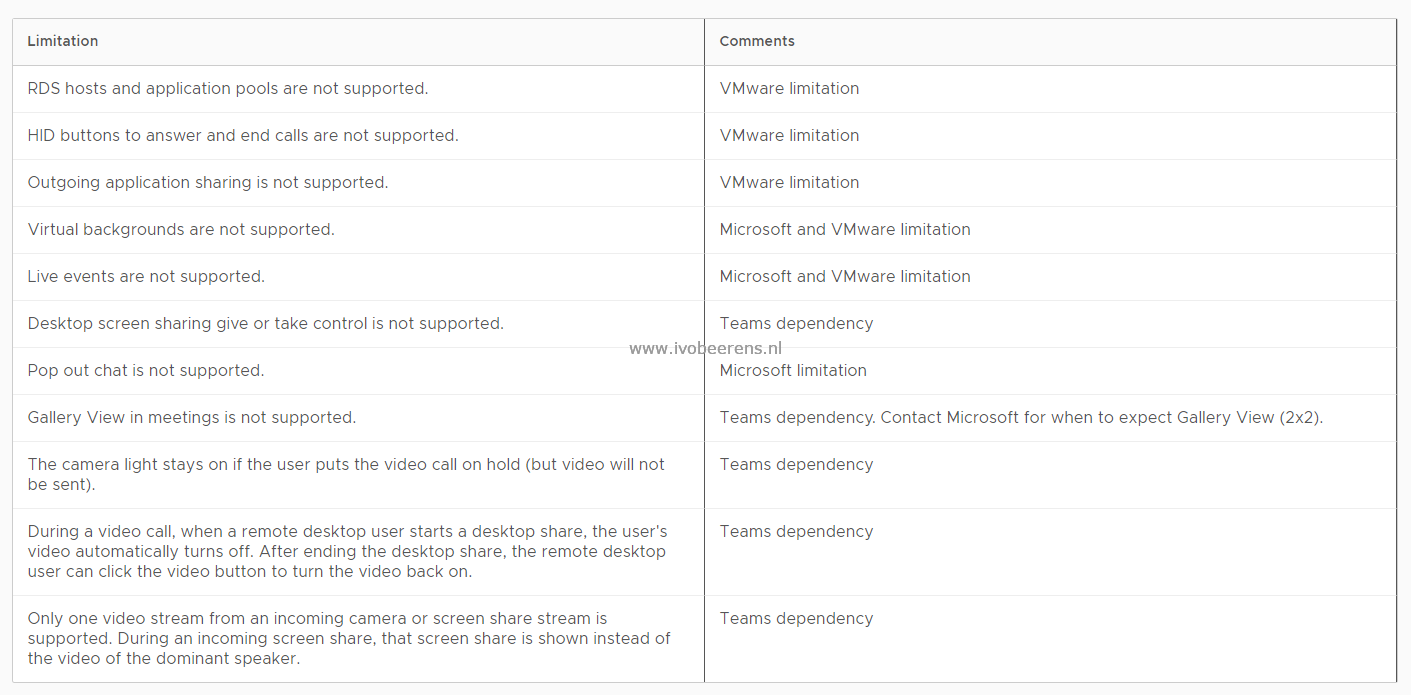Select Microsoft and VMware limitation beside Virtual backgrounds
The height and width of the screenshot is (695, 1411).
[845, 229]
